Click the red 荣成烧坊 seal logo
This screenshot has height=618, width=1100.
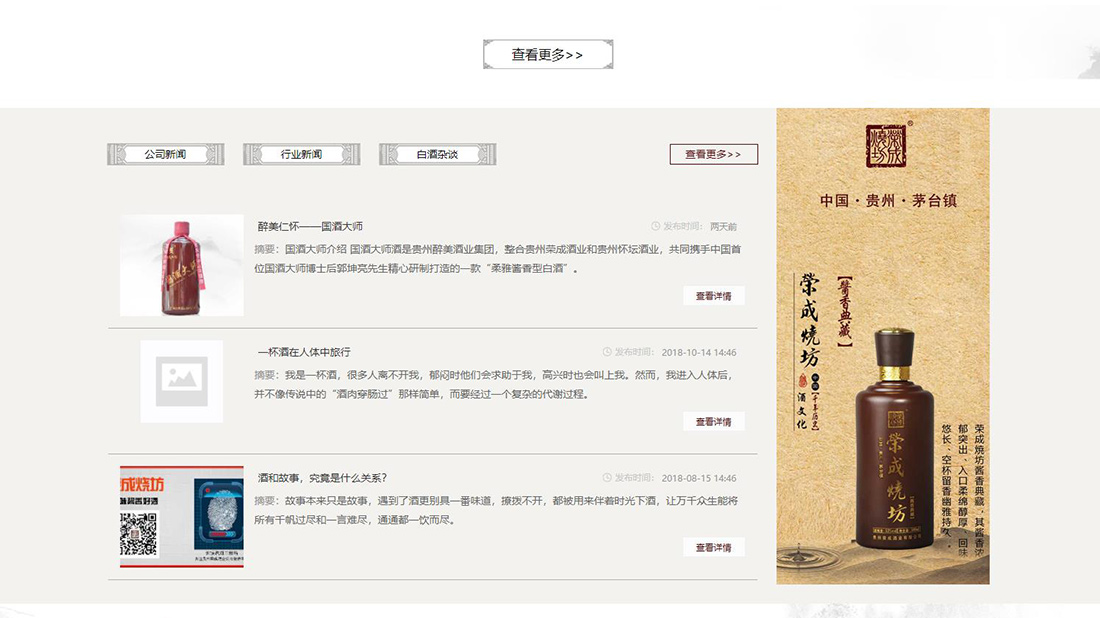(x=886, y=145)
